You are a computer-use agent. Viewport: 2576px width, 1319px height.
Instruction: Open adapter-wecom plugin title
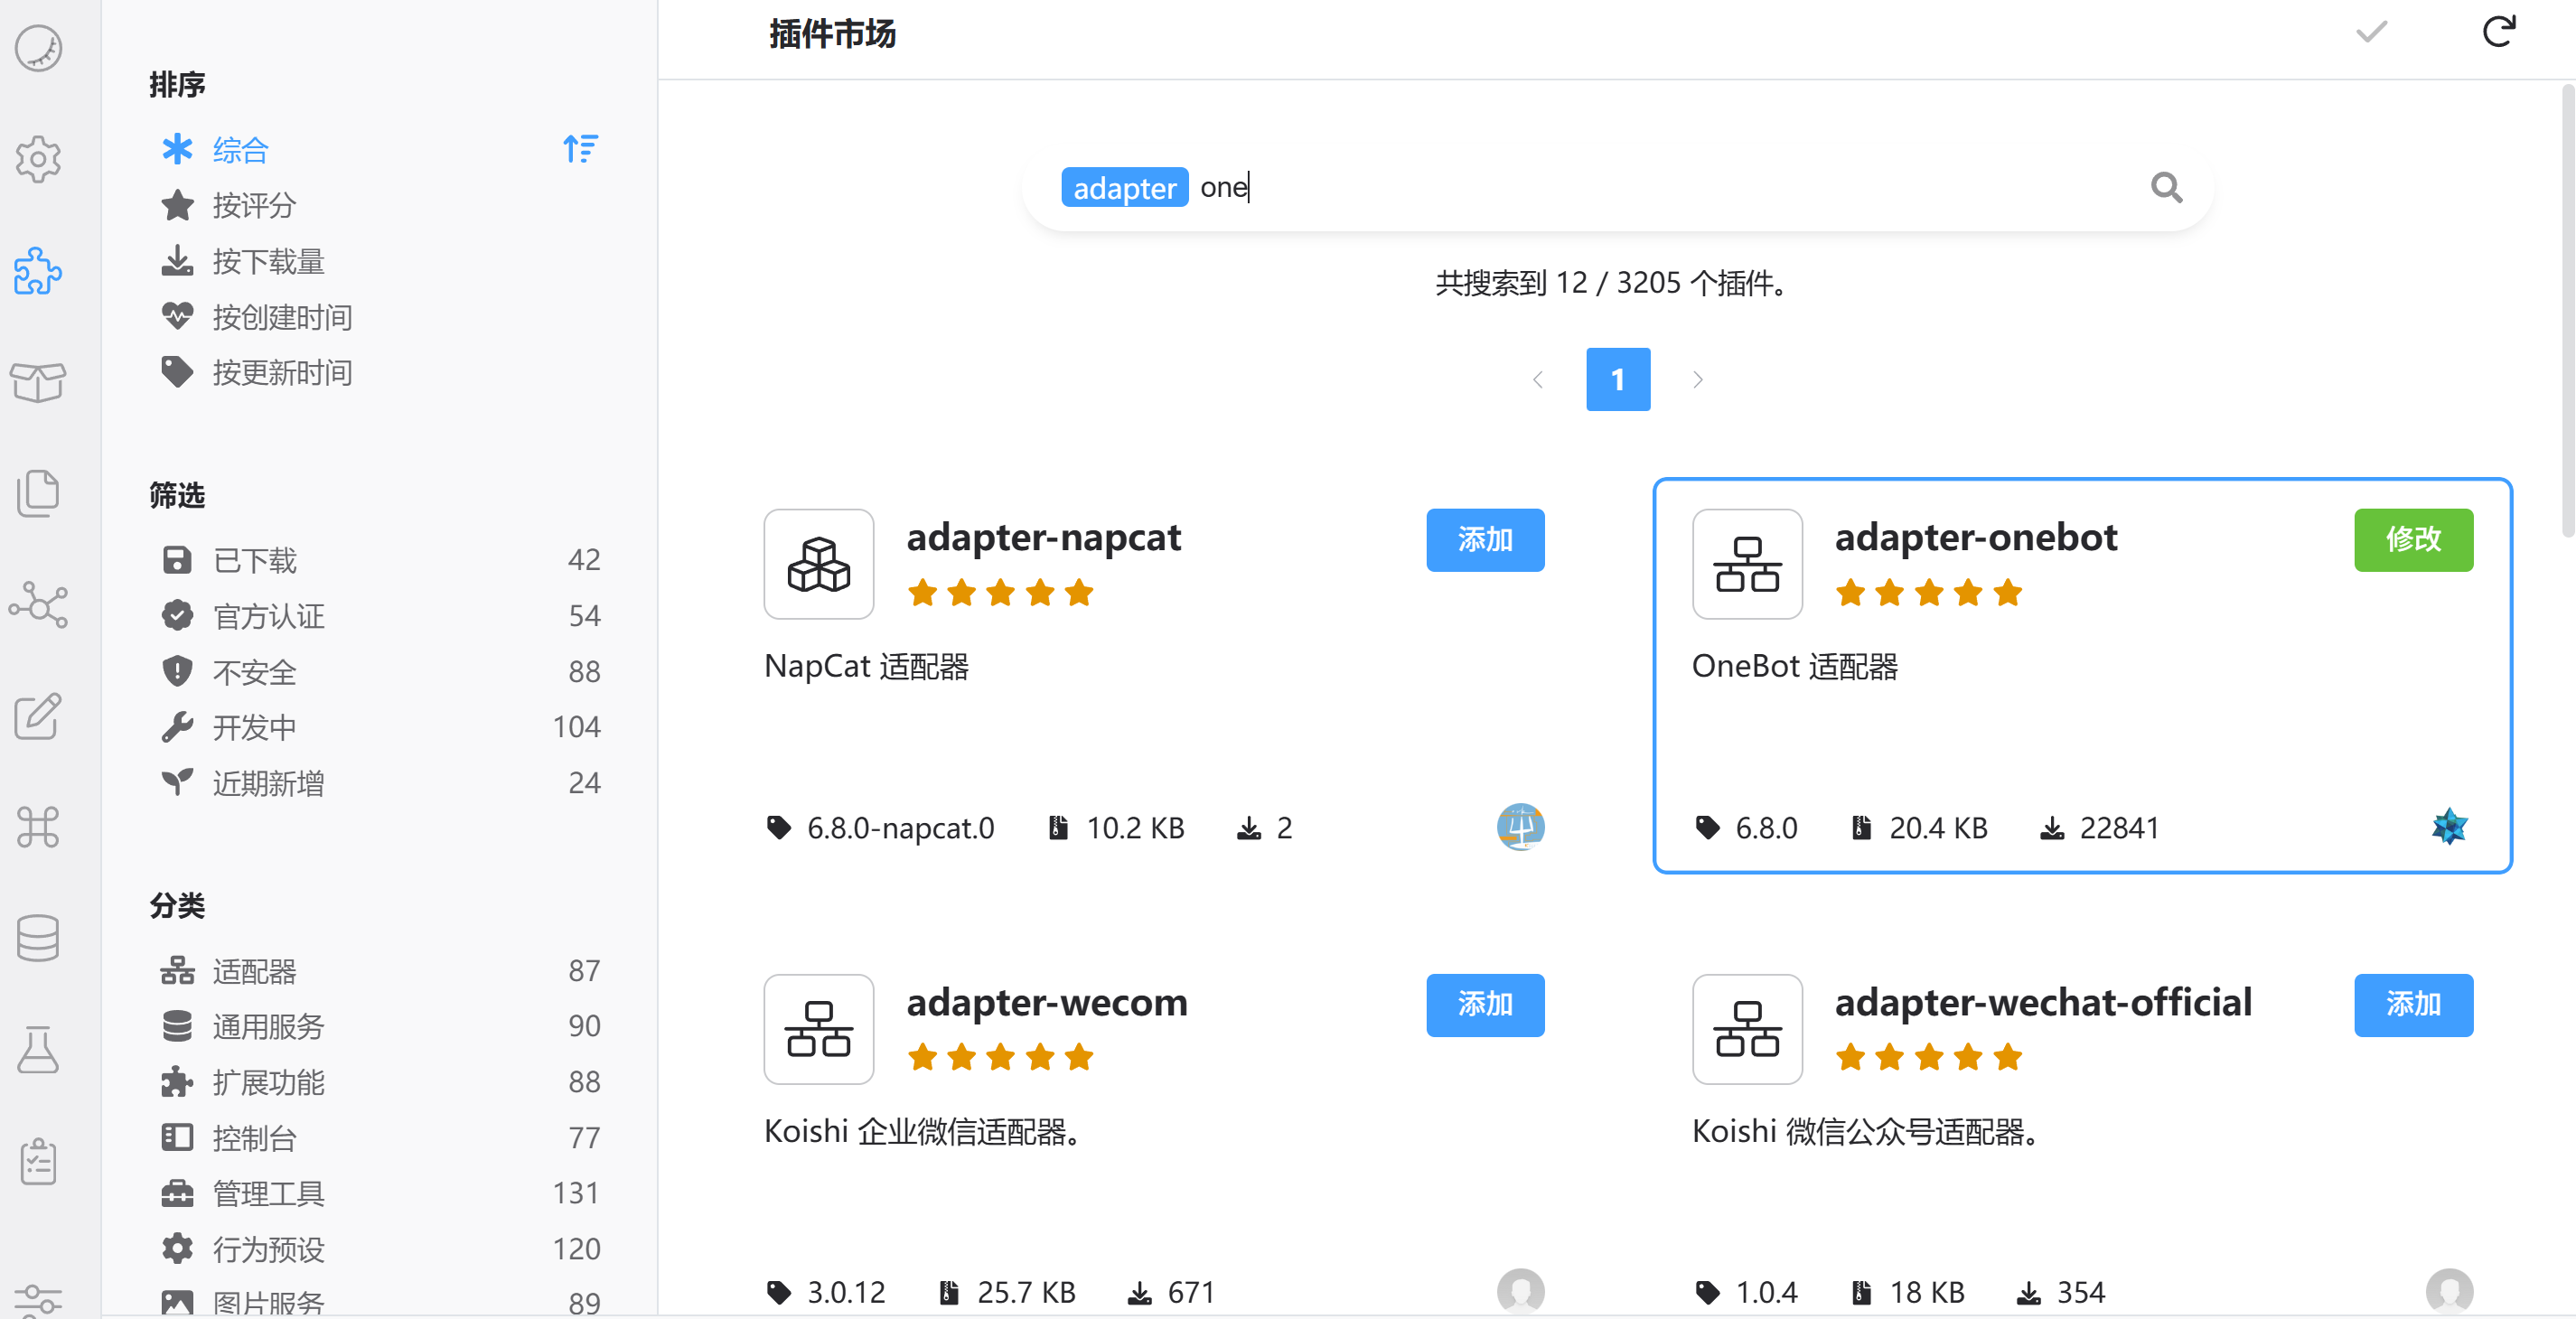click(1047, 1003)
